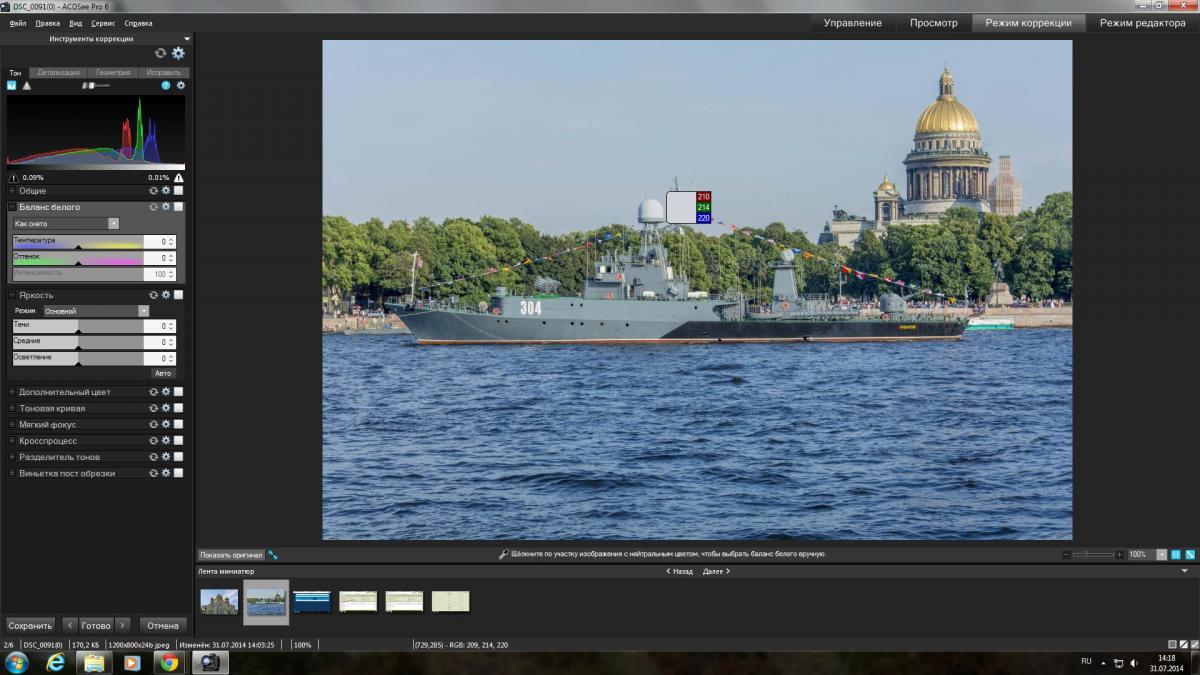This screenshot has width=1200, height=675.
Task: Reset the Баланс белого settings
Action: pyautogui.click(x=154, y=207)
